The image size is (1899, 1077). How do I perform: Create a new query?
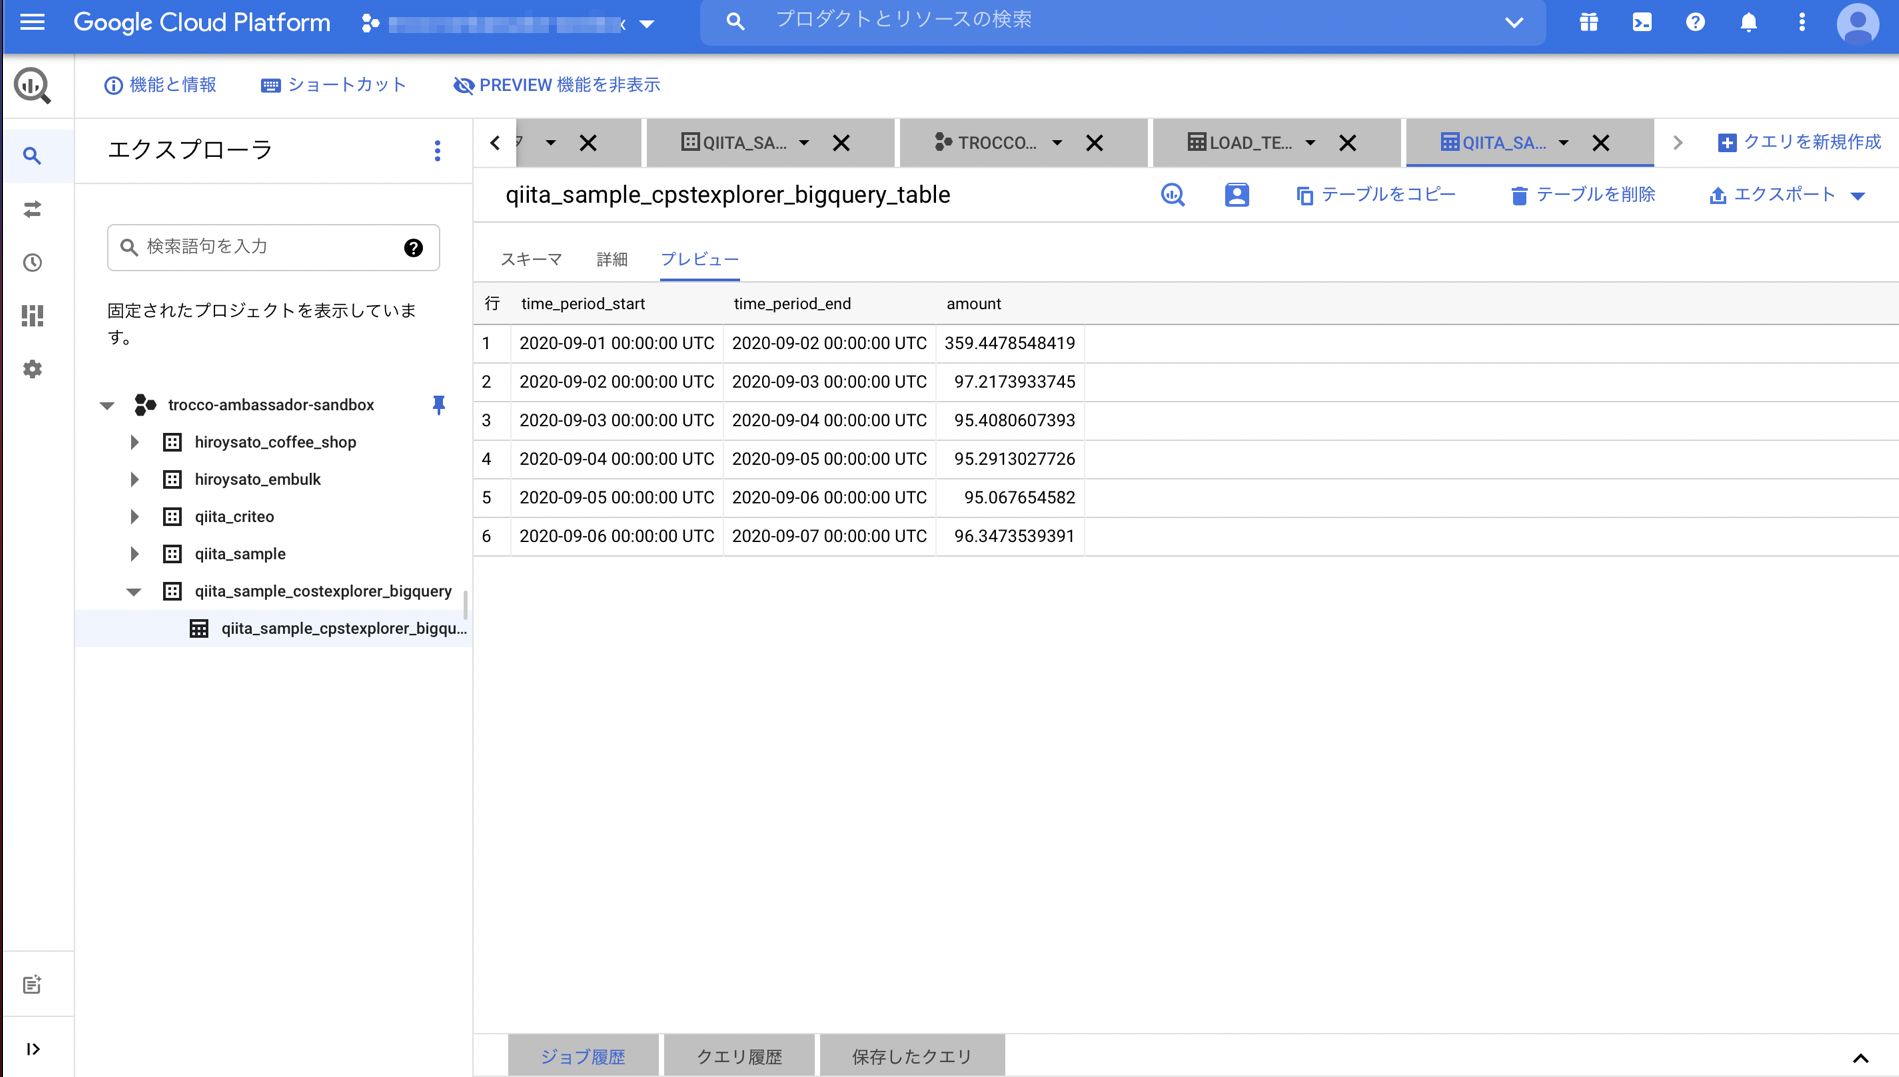pos(1799,142)
